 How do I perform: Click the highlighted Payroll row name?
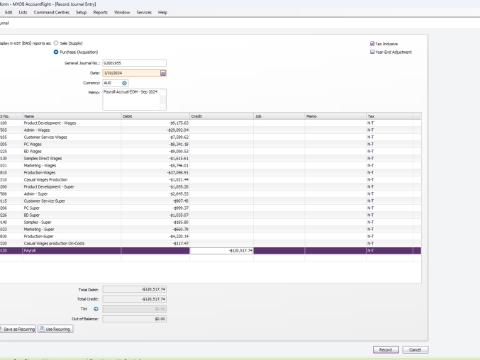point(29,250)
